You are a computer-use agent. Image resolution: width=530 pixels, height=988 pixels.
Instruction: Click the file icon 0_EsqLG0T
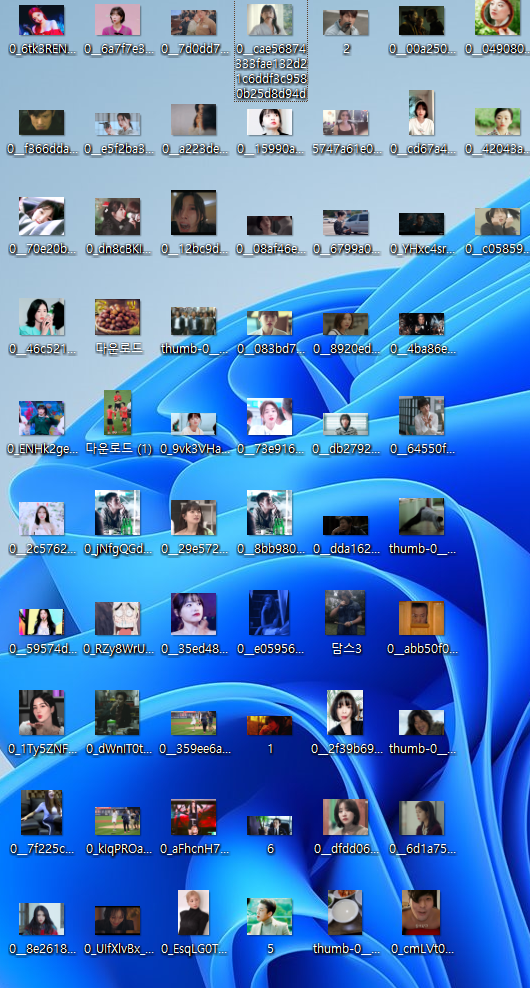[x=193, y=912]
